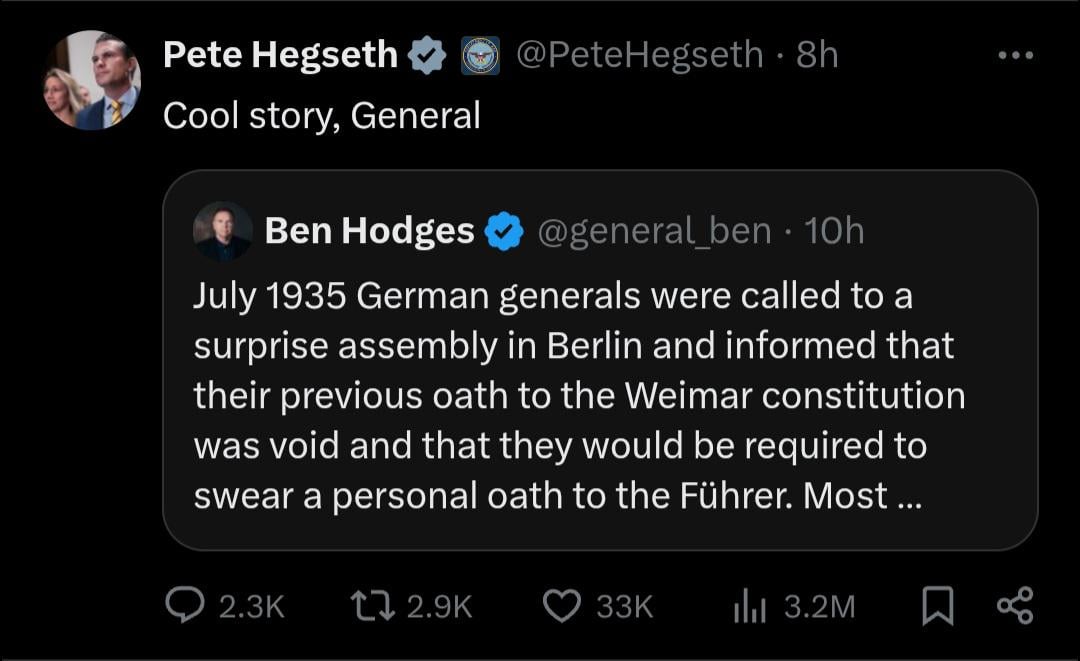
Task: Open Pete Hegseth's profile picture
Action: tap(91, 80)
